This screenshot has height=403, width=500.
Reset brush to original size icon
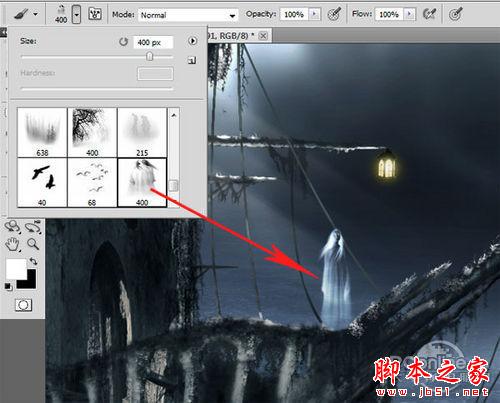click(x=124, y=42)
